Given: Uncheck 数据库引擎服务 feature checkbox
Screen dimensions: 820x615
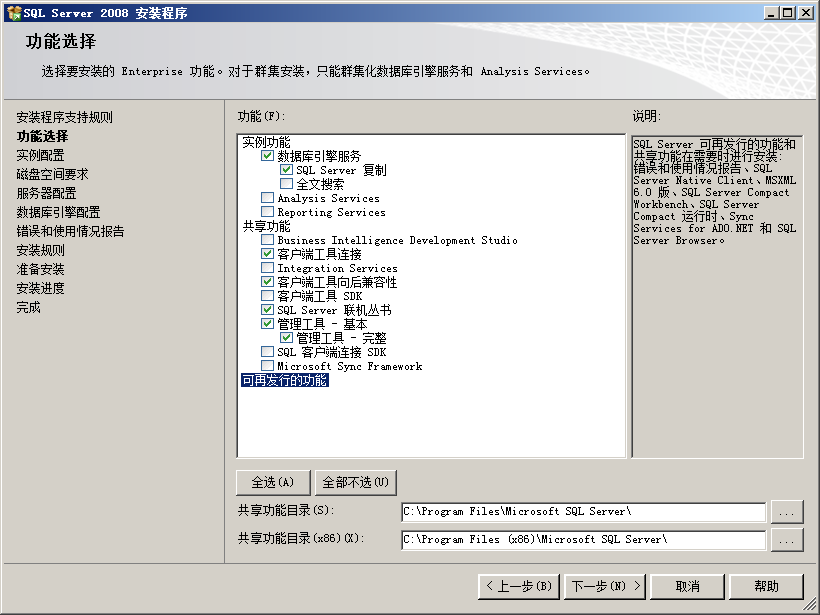Looking at the screenshot, I should [267, 156].
